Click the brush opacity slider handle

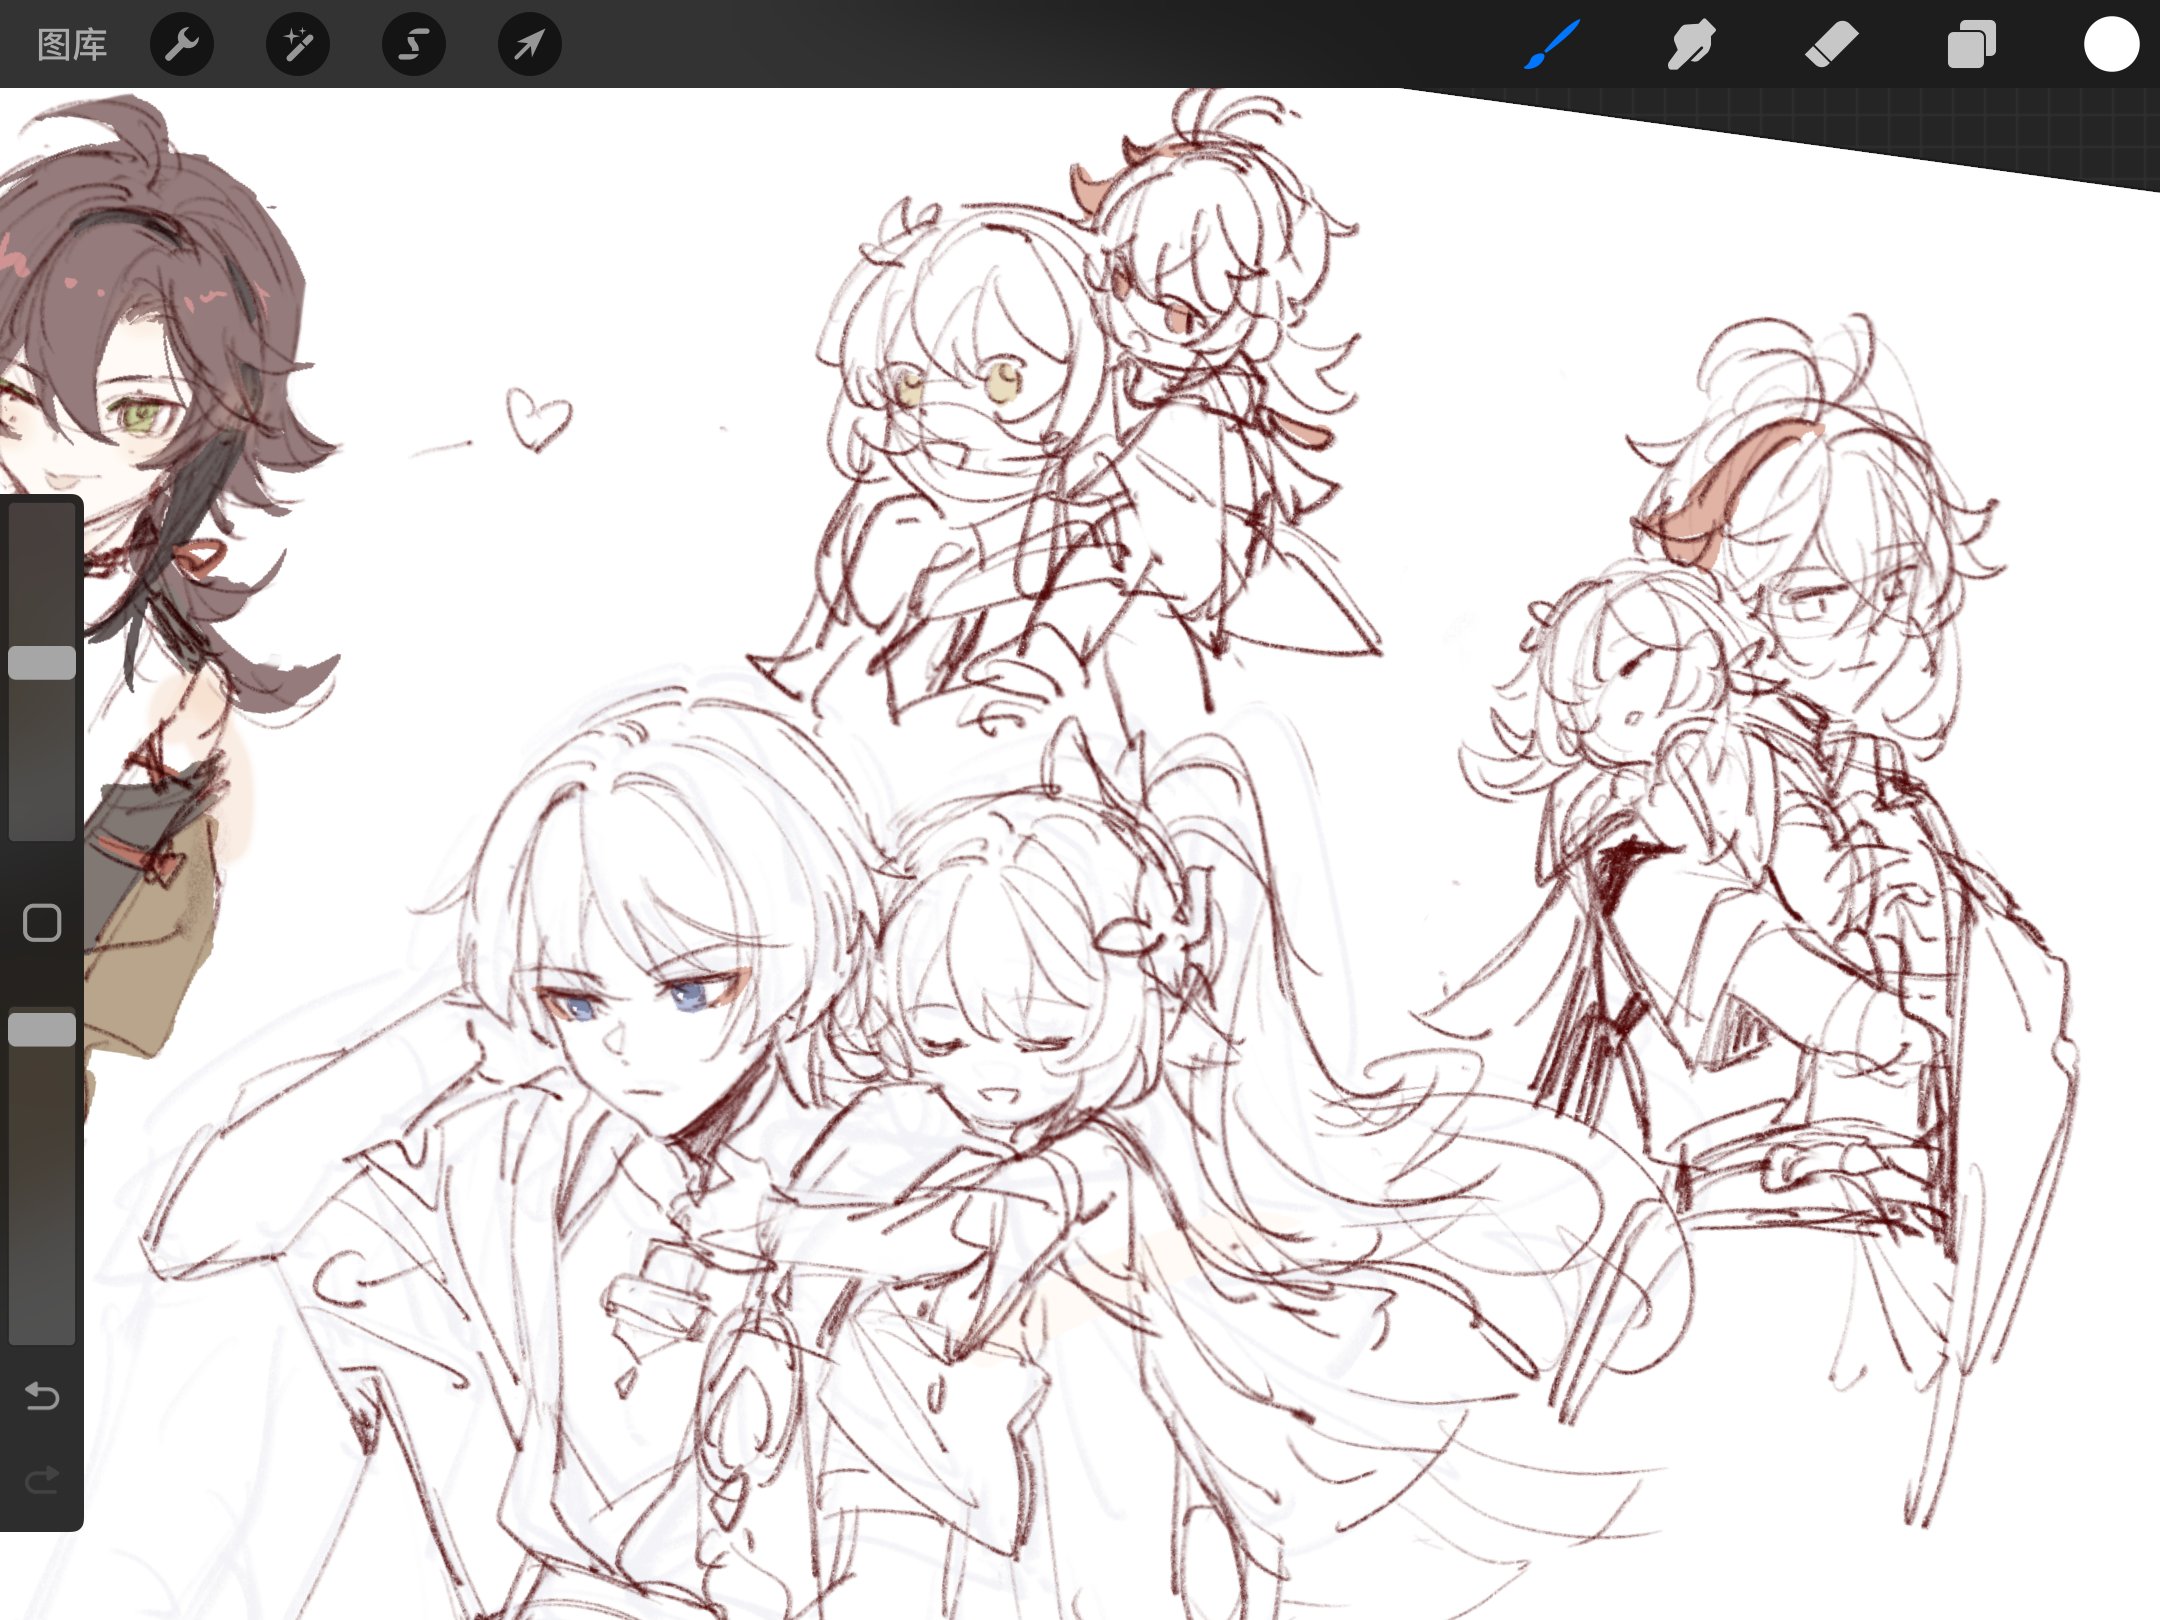(x=42, y=1029)
